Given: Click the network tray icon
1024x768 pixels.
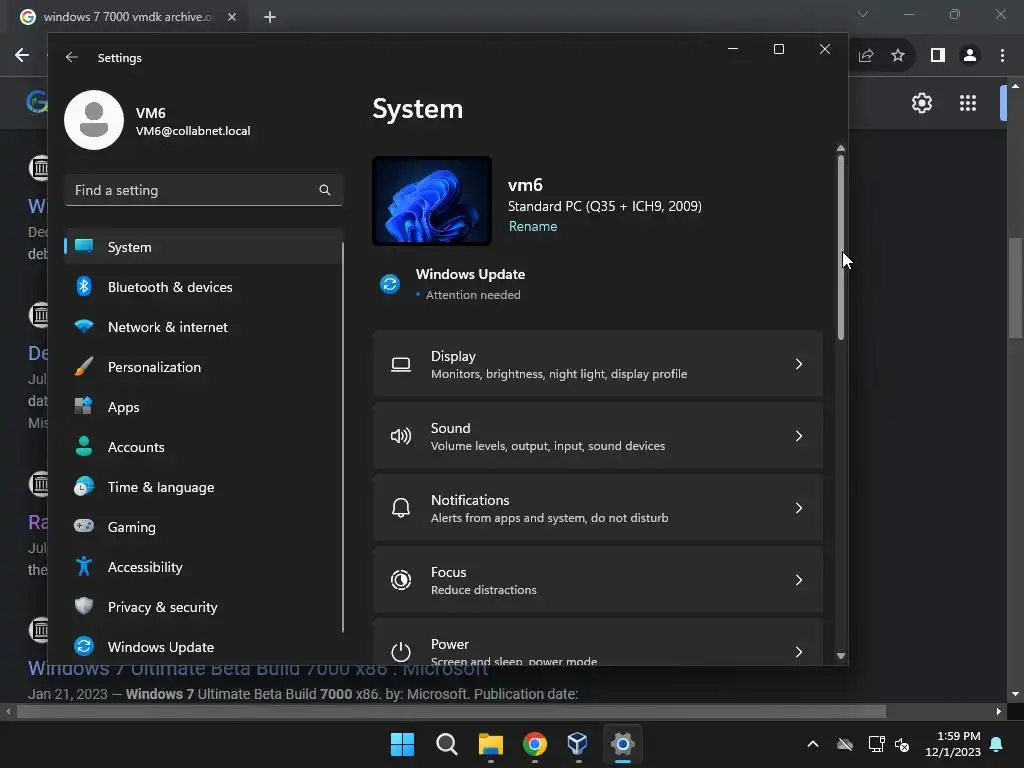Looking at the screenshot, I should [876, 744].
